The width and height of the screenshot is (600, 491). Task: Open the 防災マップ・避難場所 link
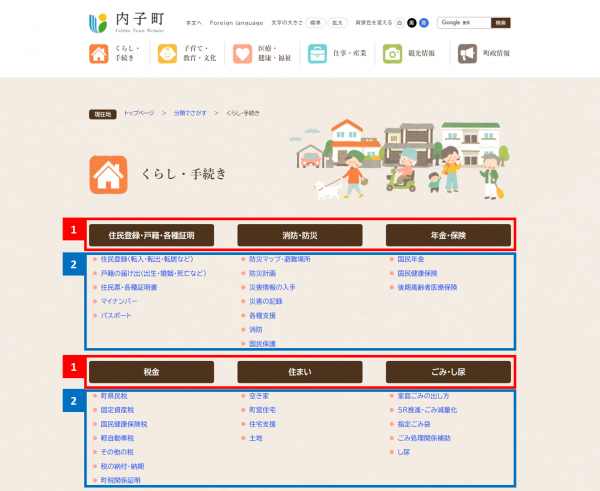coord(280,259)
